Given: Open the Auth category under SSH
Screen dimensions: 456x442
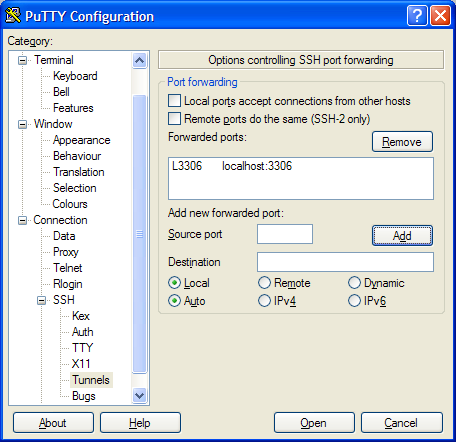Looking at the screenshot, I should (x=83, y=332).
